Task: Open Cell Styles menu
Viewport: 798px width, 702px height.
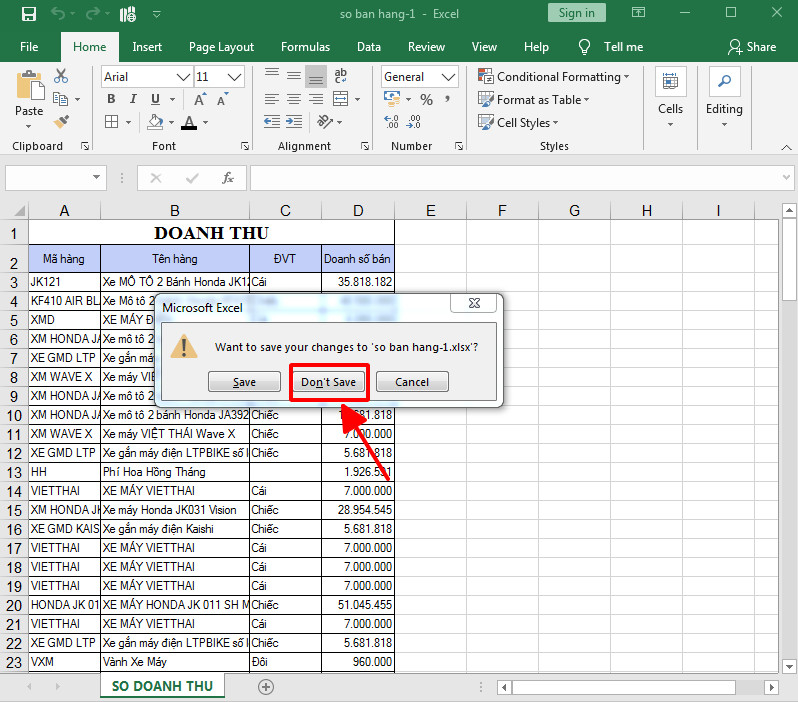Action: tap(518, 122)
